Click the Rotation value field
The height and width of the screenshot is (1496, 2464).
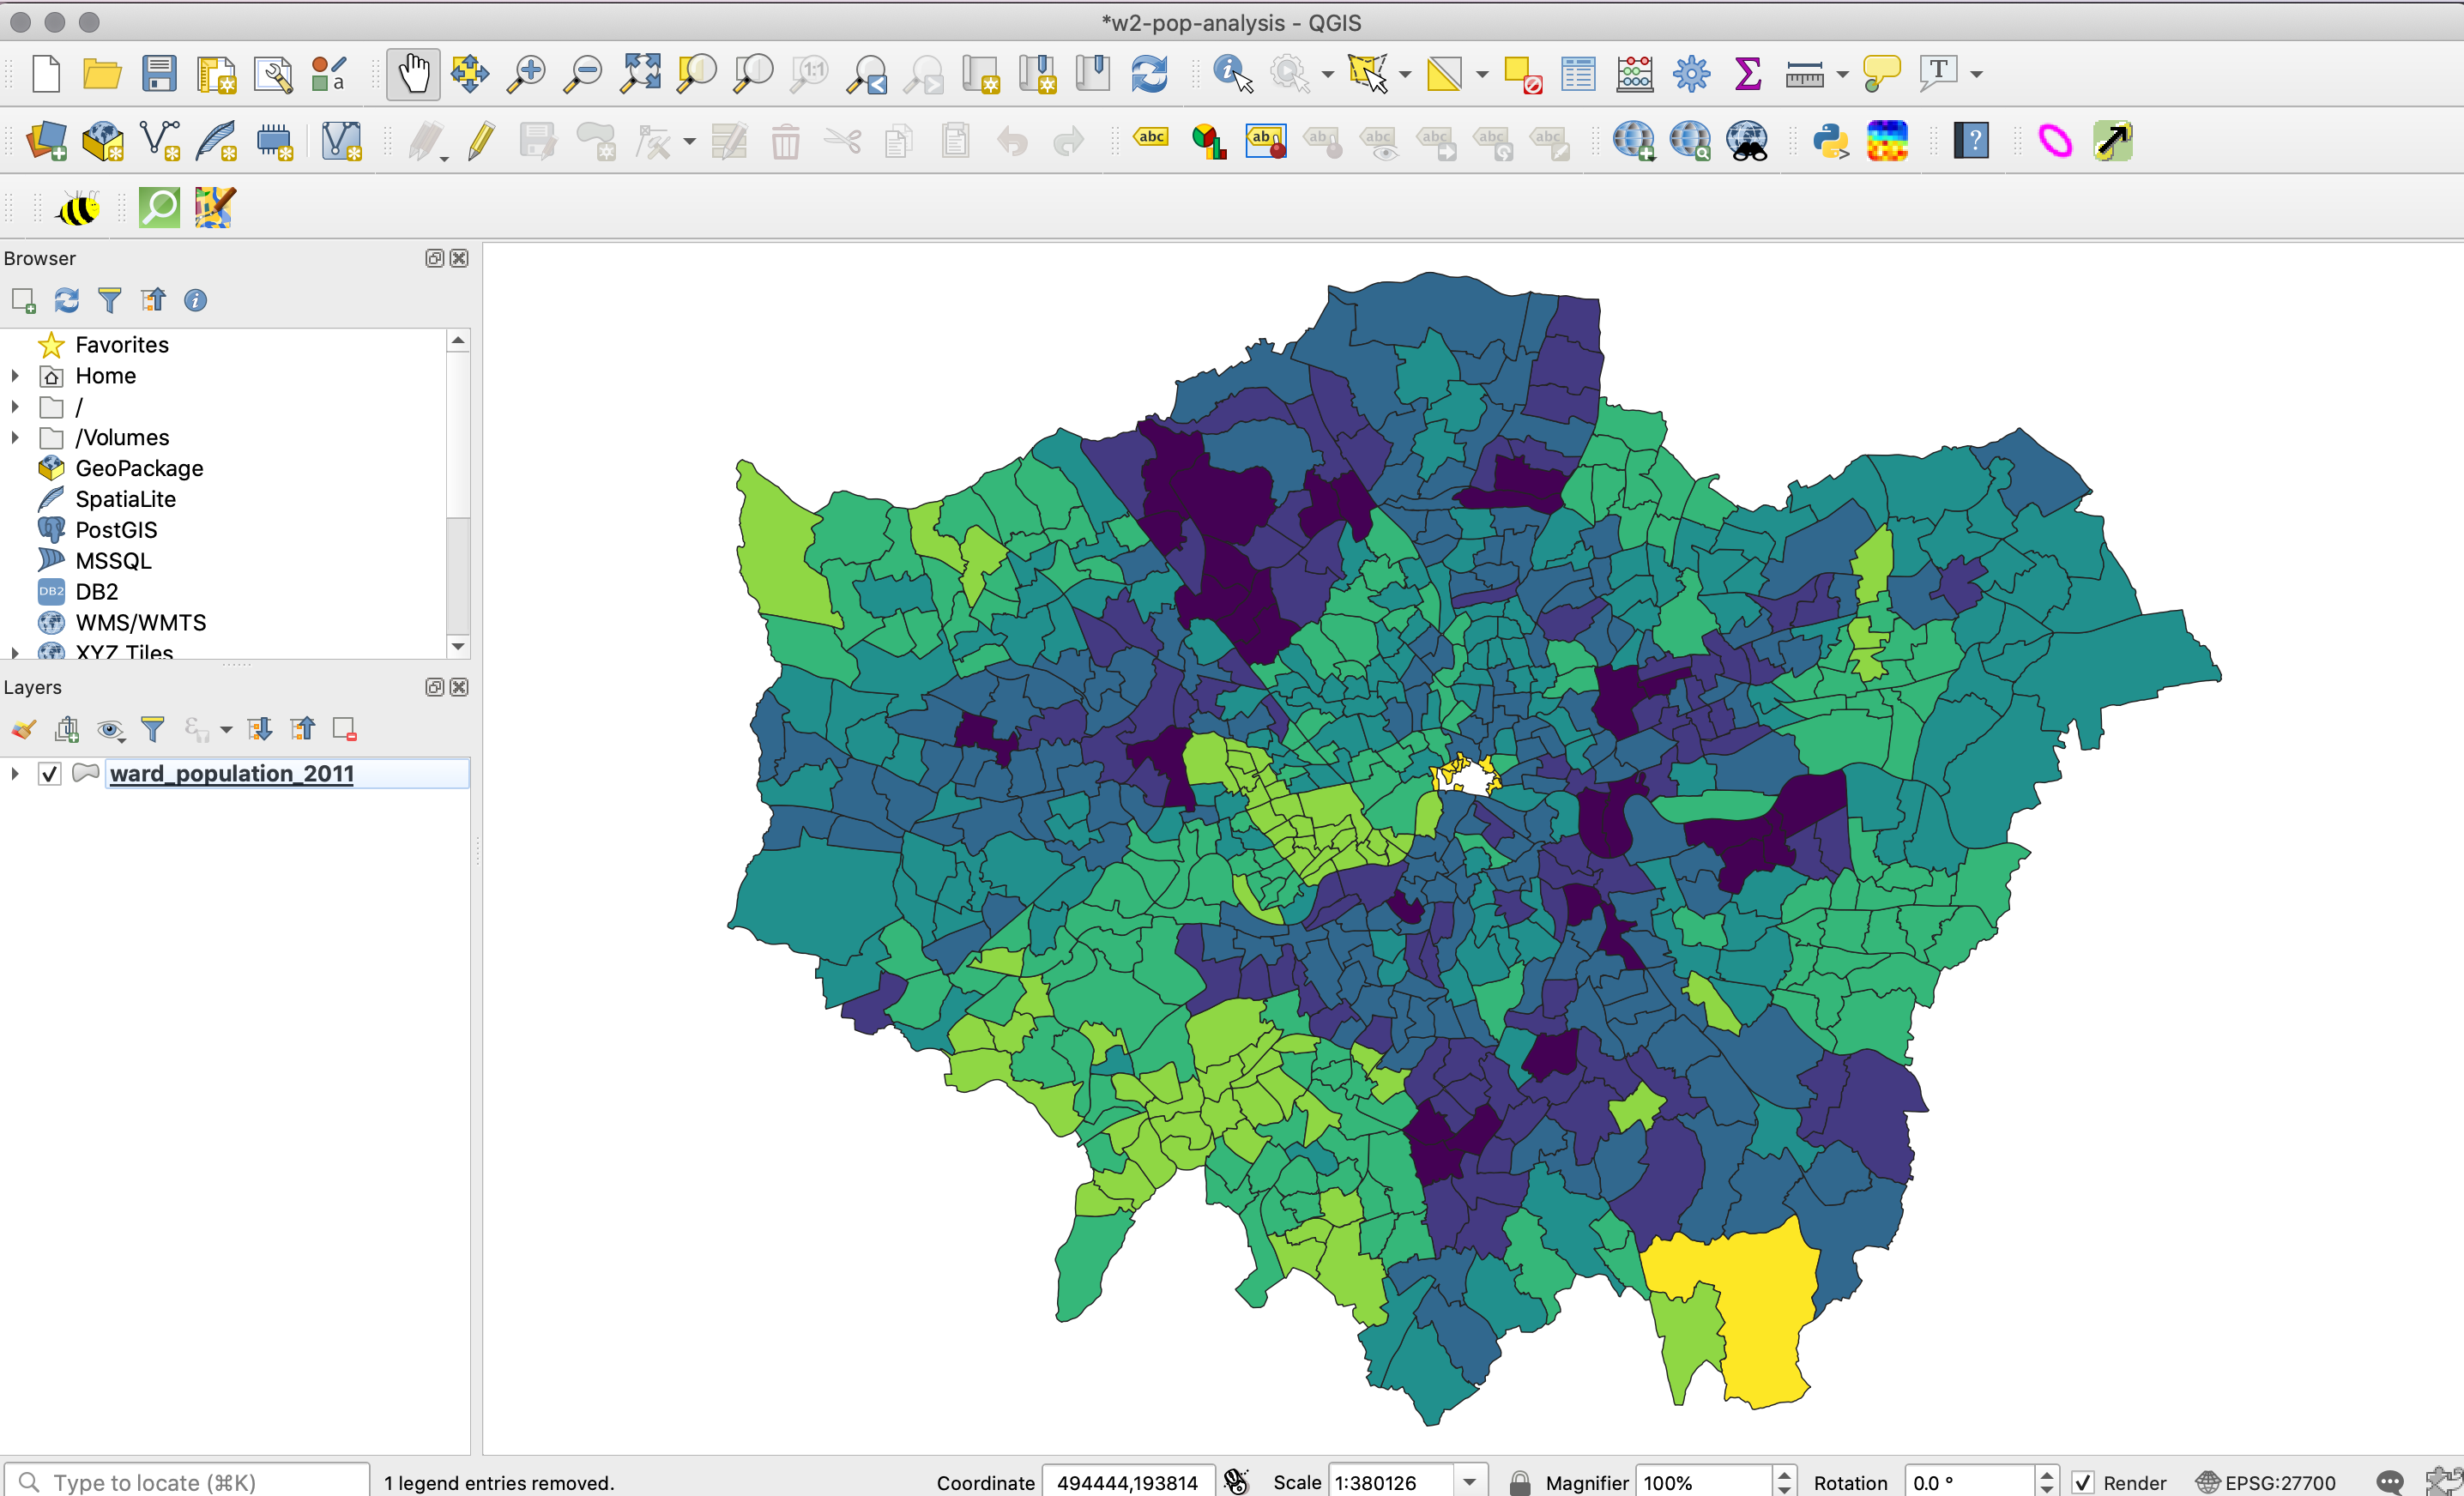click(x=1970, y=1482)
